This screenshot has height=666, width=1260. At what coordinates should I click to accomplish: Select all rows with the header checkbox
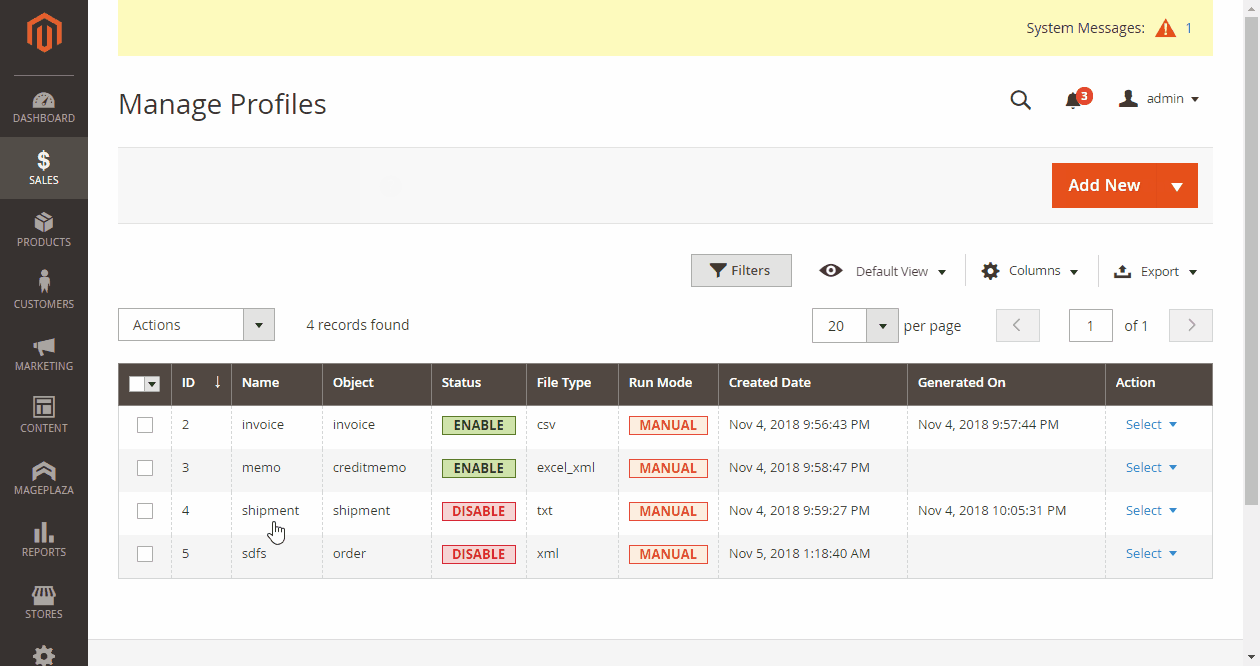tap(144, 384)
